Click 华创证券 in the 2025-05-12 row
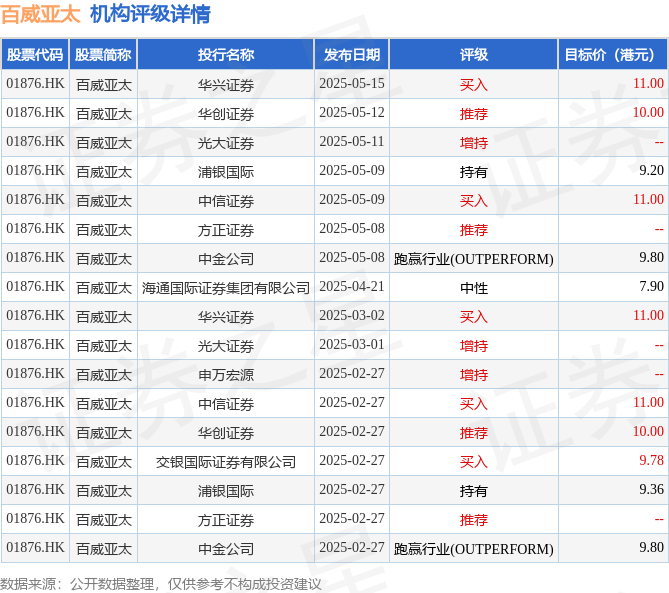The width and height of the screenshot is (669, 593). pyautogui.click(x=226, y=114)
